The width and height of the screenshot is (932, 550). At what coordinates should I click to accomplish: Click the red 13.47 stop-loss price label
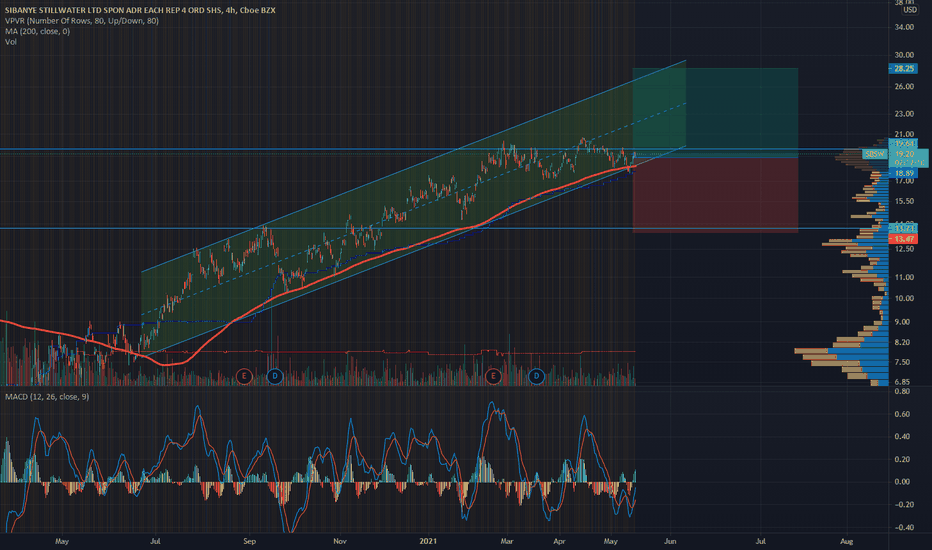(903, 238)
